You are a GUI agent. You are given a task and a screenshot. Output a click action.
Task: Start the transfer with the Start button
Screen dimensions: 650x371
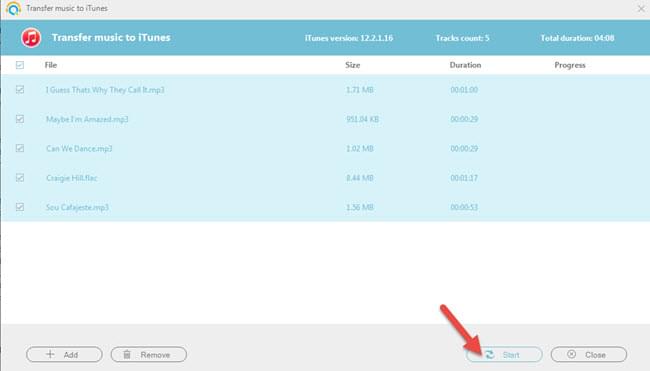(x=504, y=354)
